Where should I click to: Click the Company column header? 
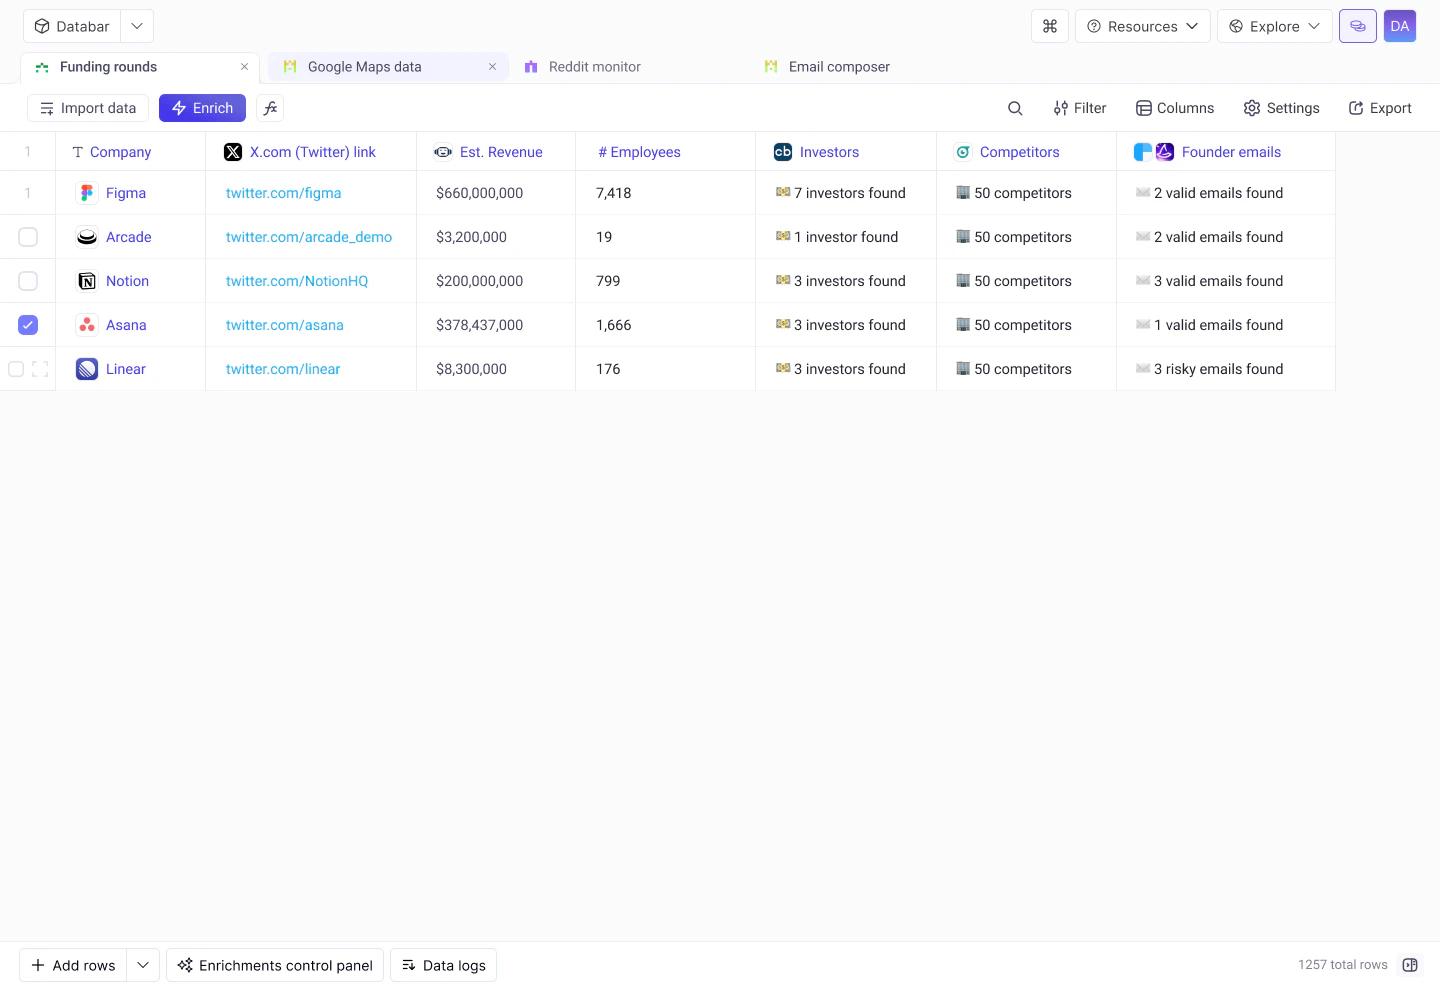pyautogui.click(x=131, y=152)
